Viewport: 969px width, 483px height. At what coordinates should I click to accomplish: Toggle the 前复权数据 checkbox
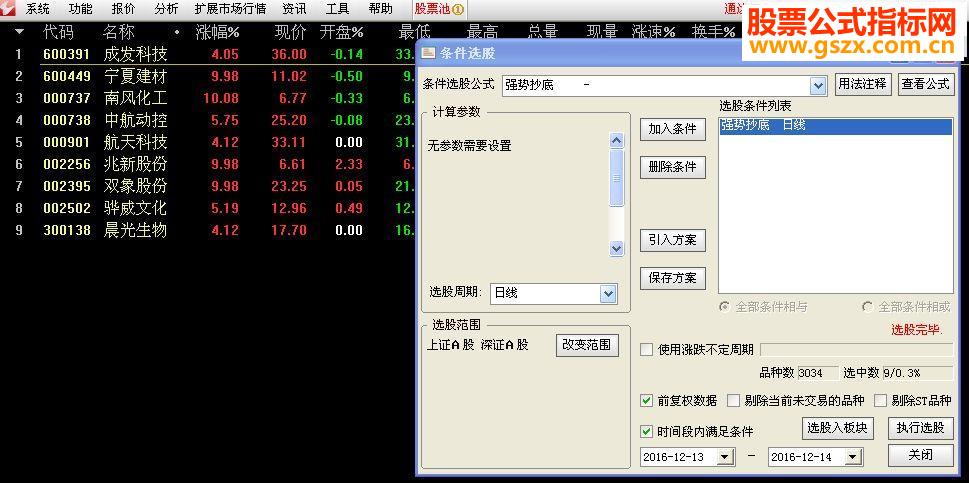(x=646, y=401)
